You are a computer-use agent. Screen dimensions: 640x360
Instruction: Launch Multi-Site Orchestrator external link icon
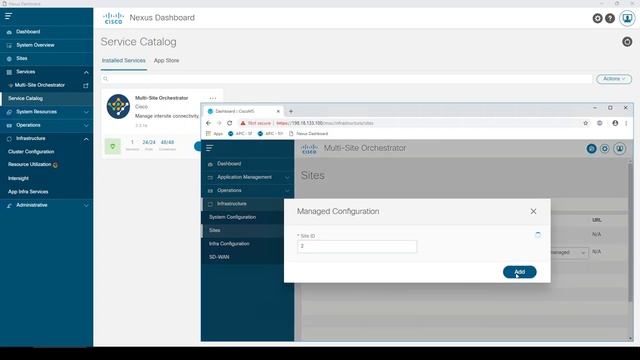coord(85,85)
